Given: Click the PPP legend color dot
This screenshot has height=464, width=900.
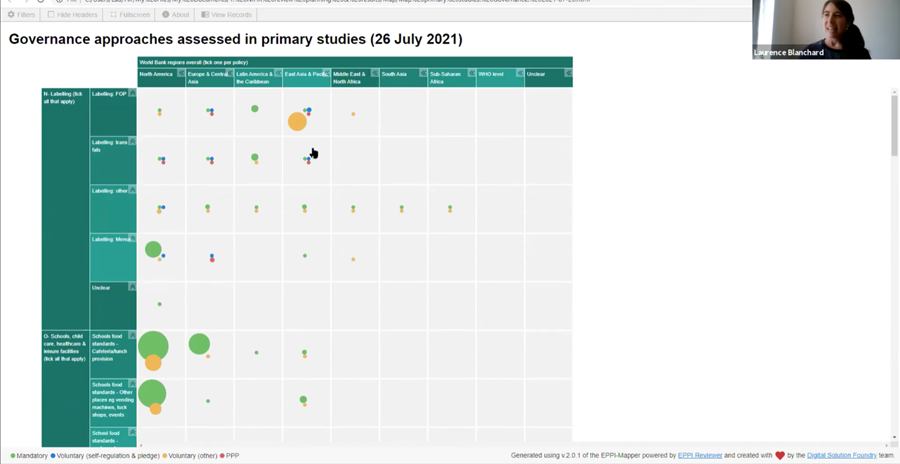Looking at the screenshot, I should coord(222,456).
